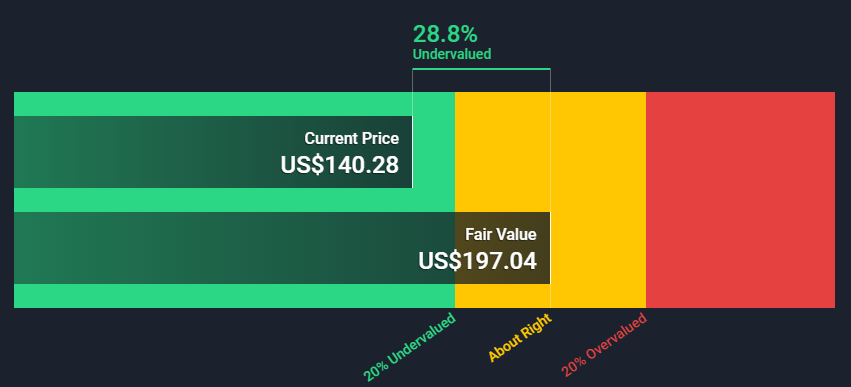
Task: Click the US$197.04 fair value amount
Action: pyautogui.click(x=478, y=261)
